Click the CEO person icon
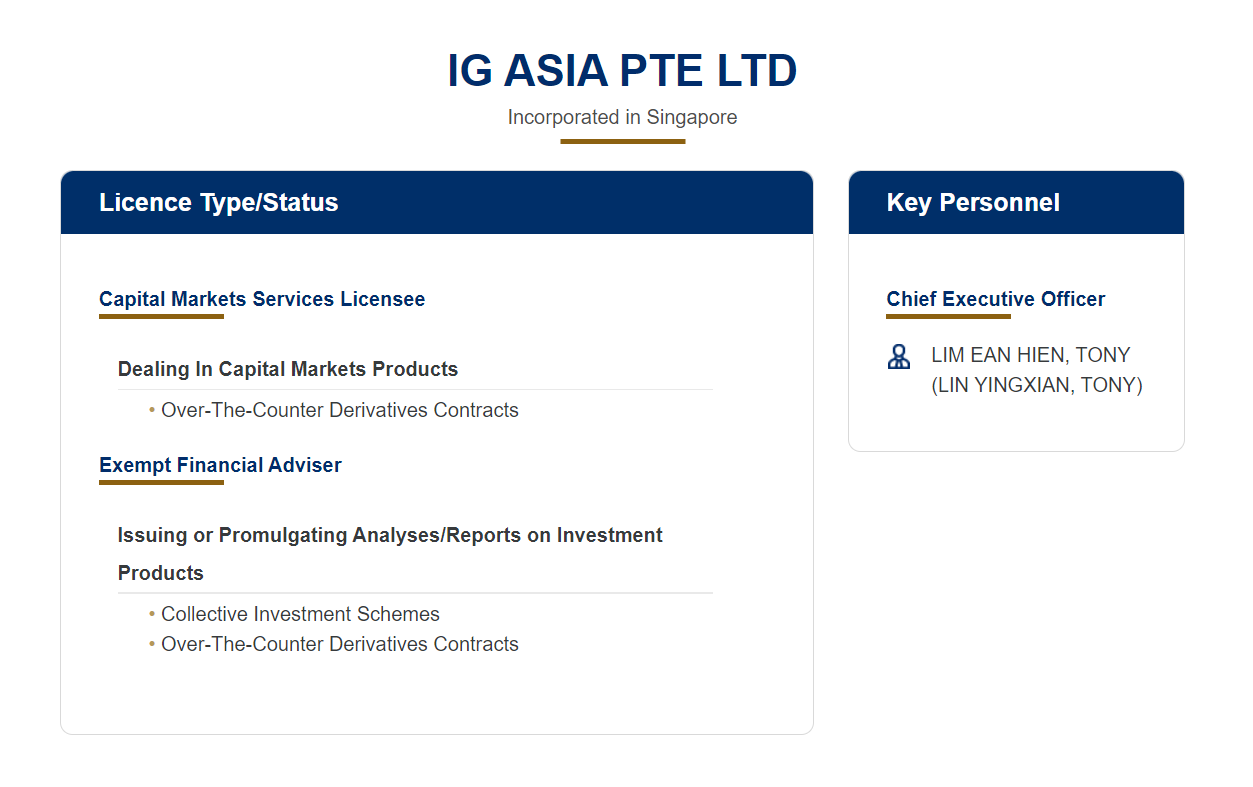Viewport: 1253px width, 787px height. [899, 357]
